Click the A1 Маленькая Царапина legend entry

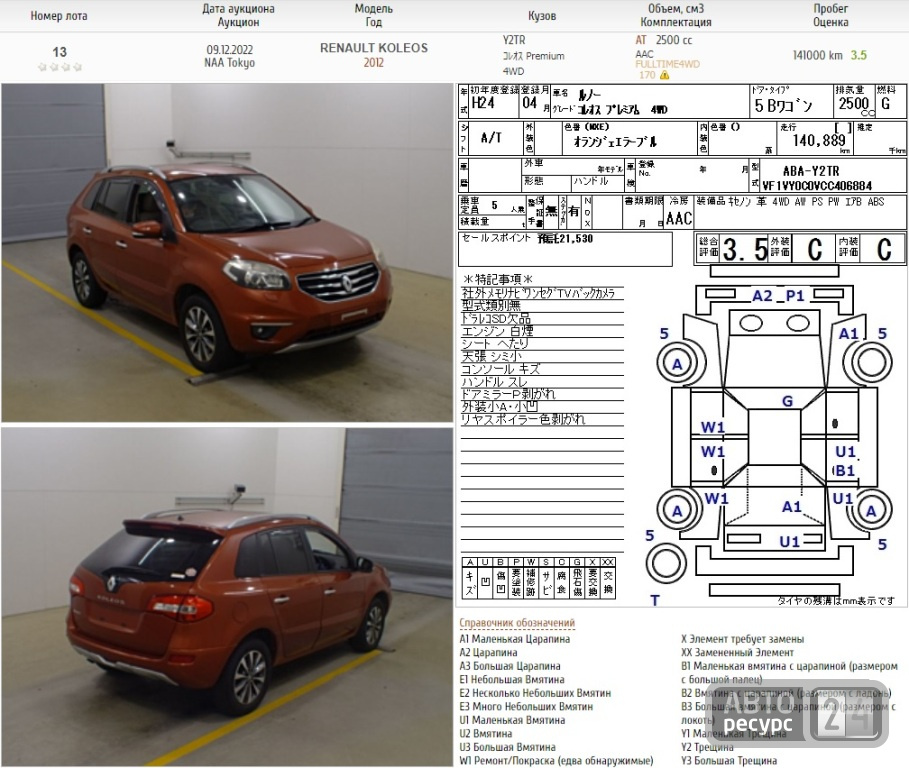515,639
